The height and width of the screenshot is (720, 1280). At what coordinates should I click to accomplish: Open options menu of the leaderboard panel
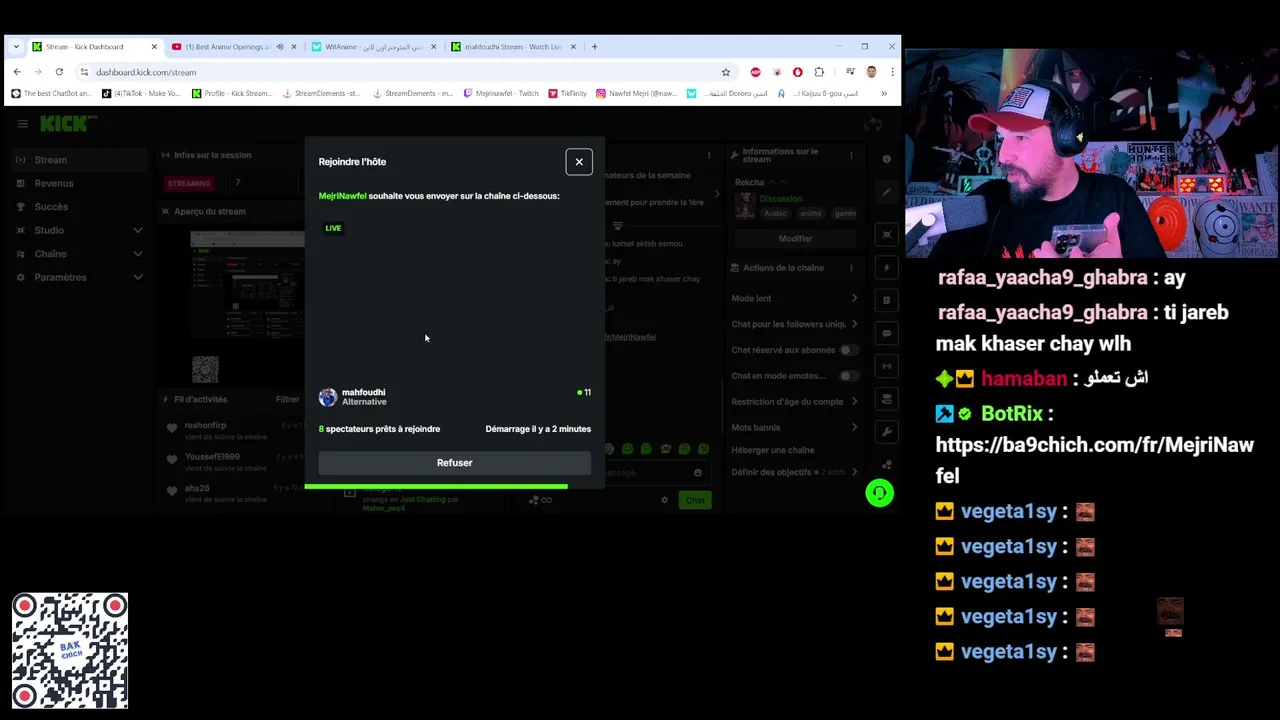[x=709, y=155]
